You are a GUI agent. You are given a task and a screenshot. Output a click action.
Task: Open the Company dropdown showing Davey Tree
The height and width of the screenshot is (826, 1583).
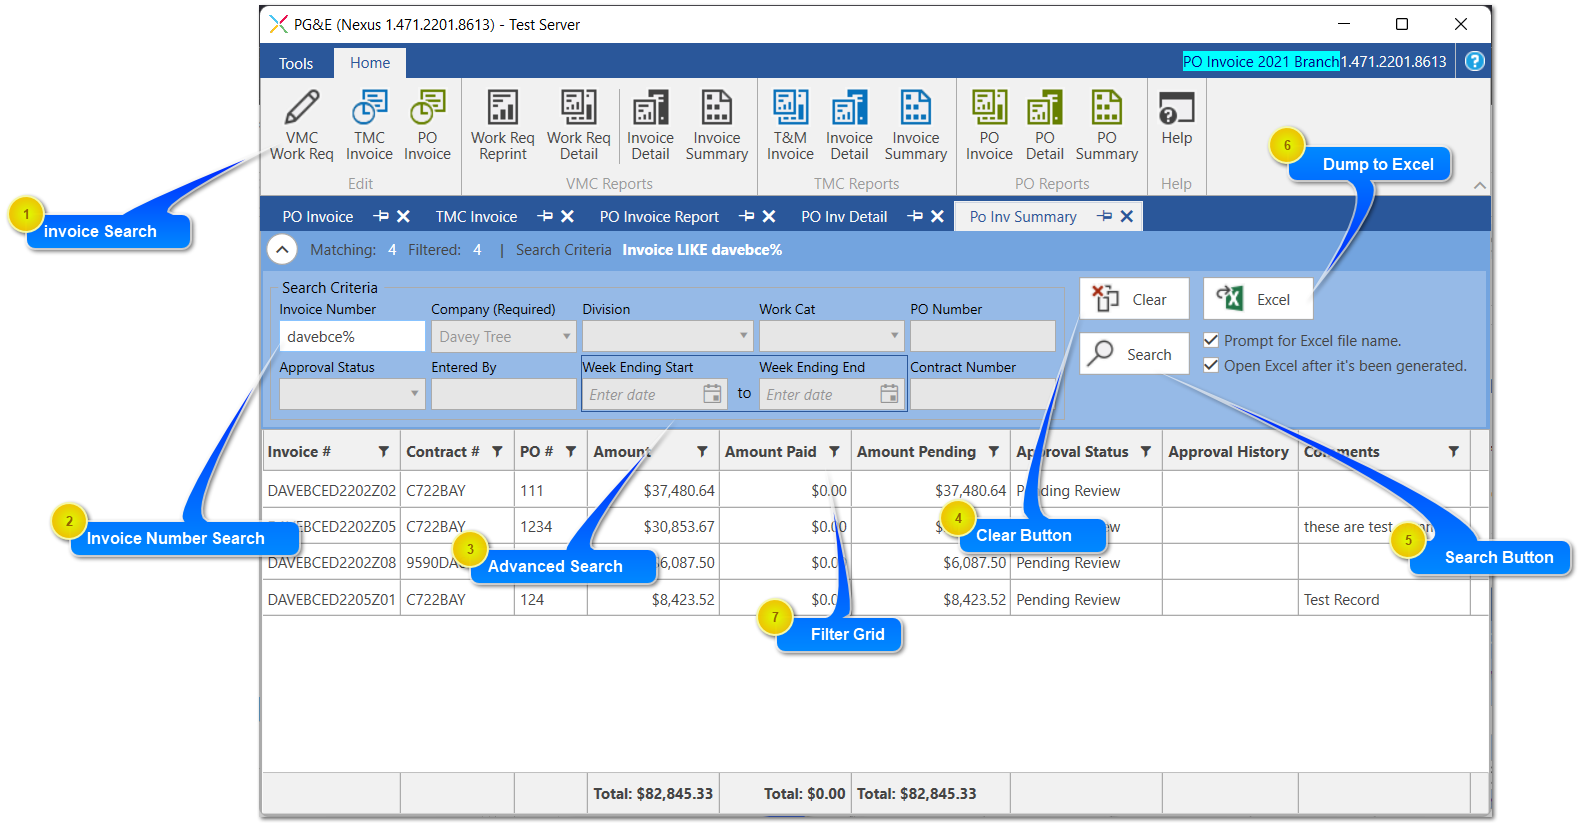tap(503, 336)
